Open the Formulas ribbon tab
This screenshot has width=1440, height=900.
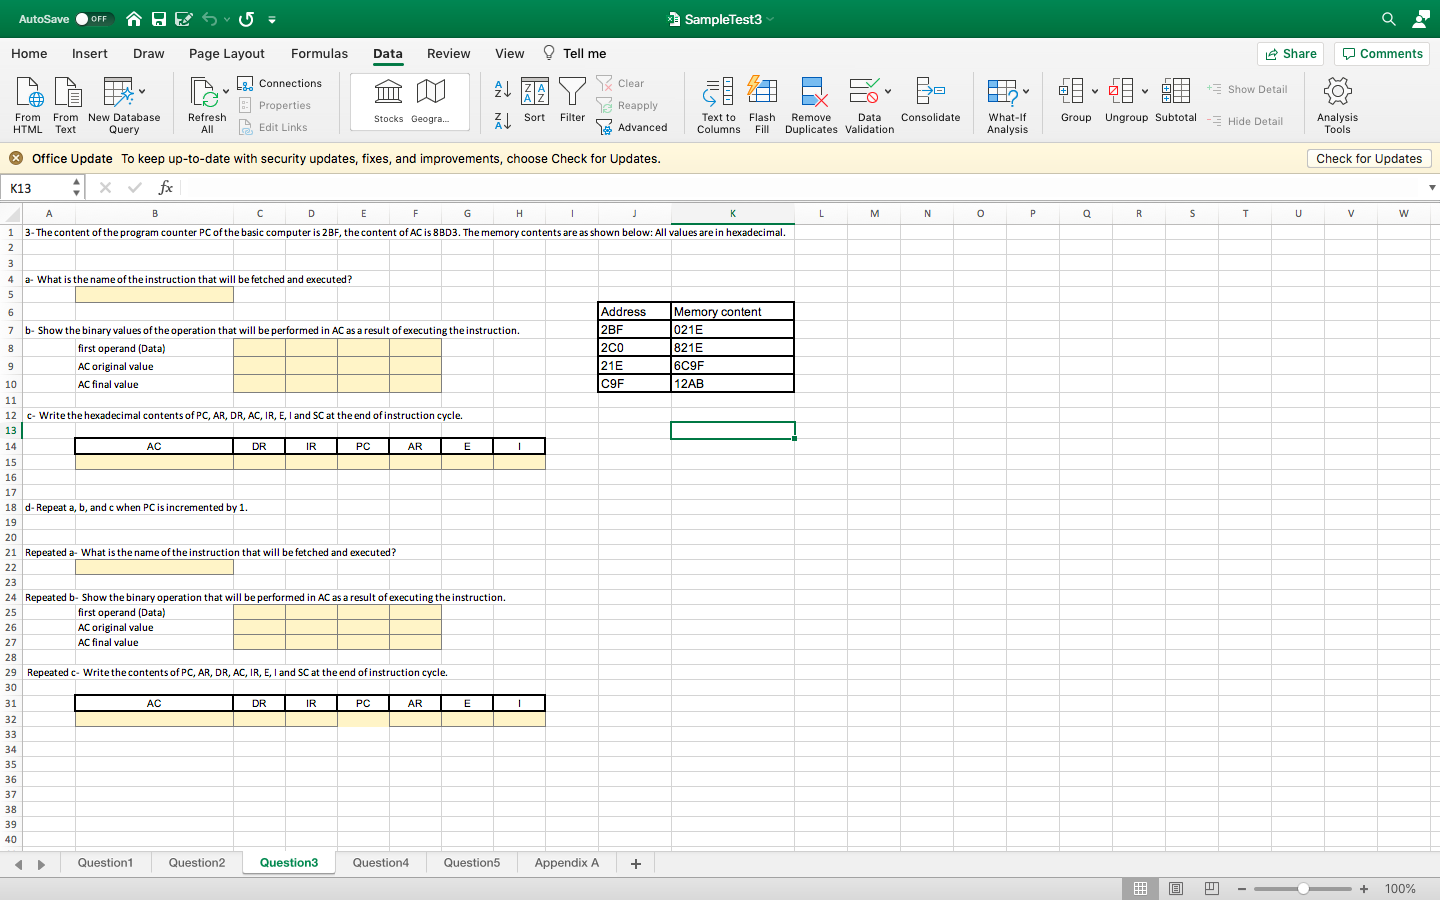pos(320,53)
